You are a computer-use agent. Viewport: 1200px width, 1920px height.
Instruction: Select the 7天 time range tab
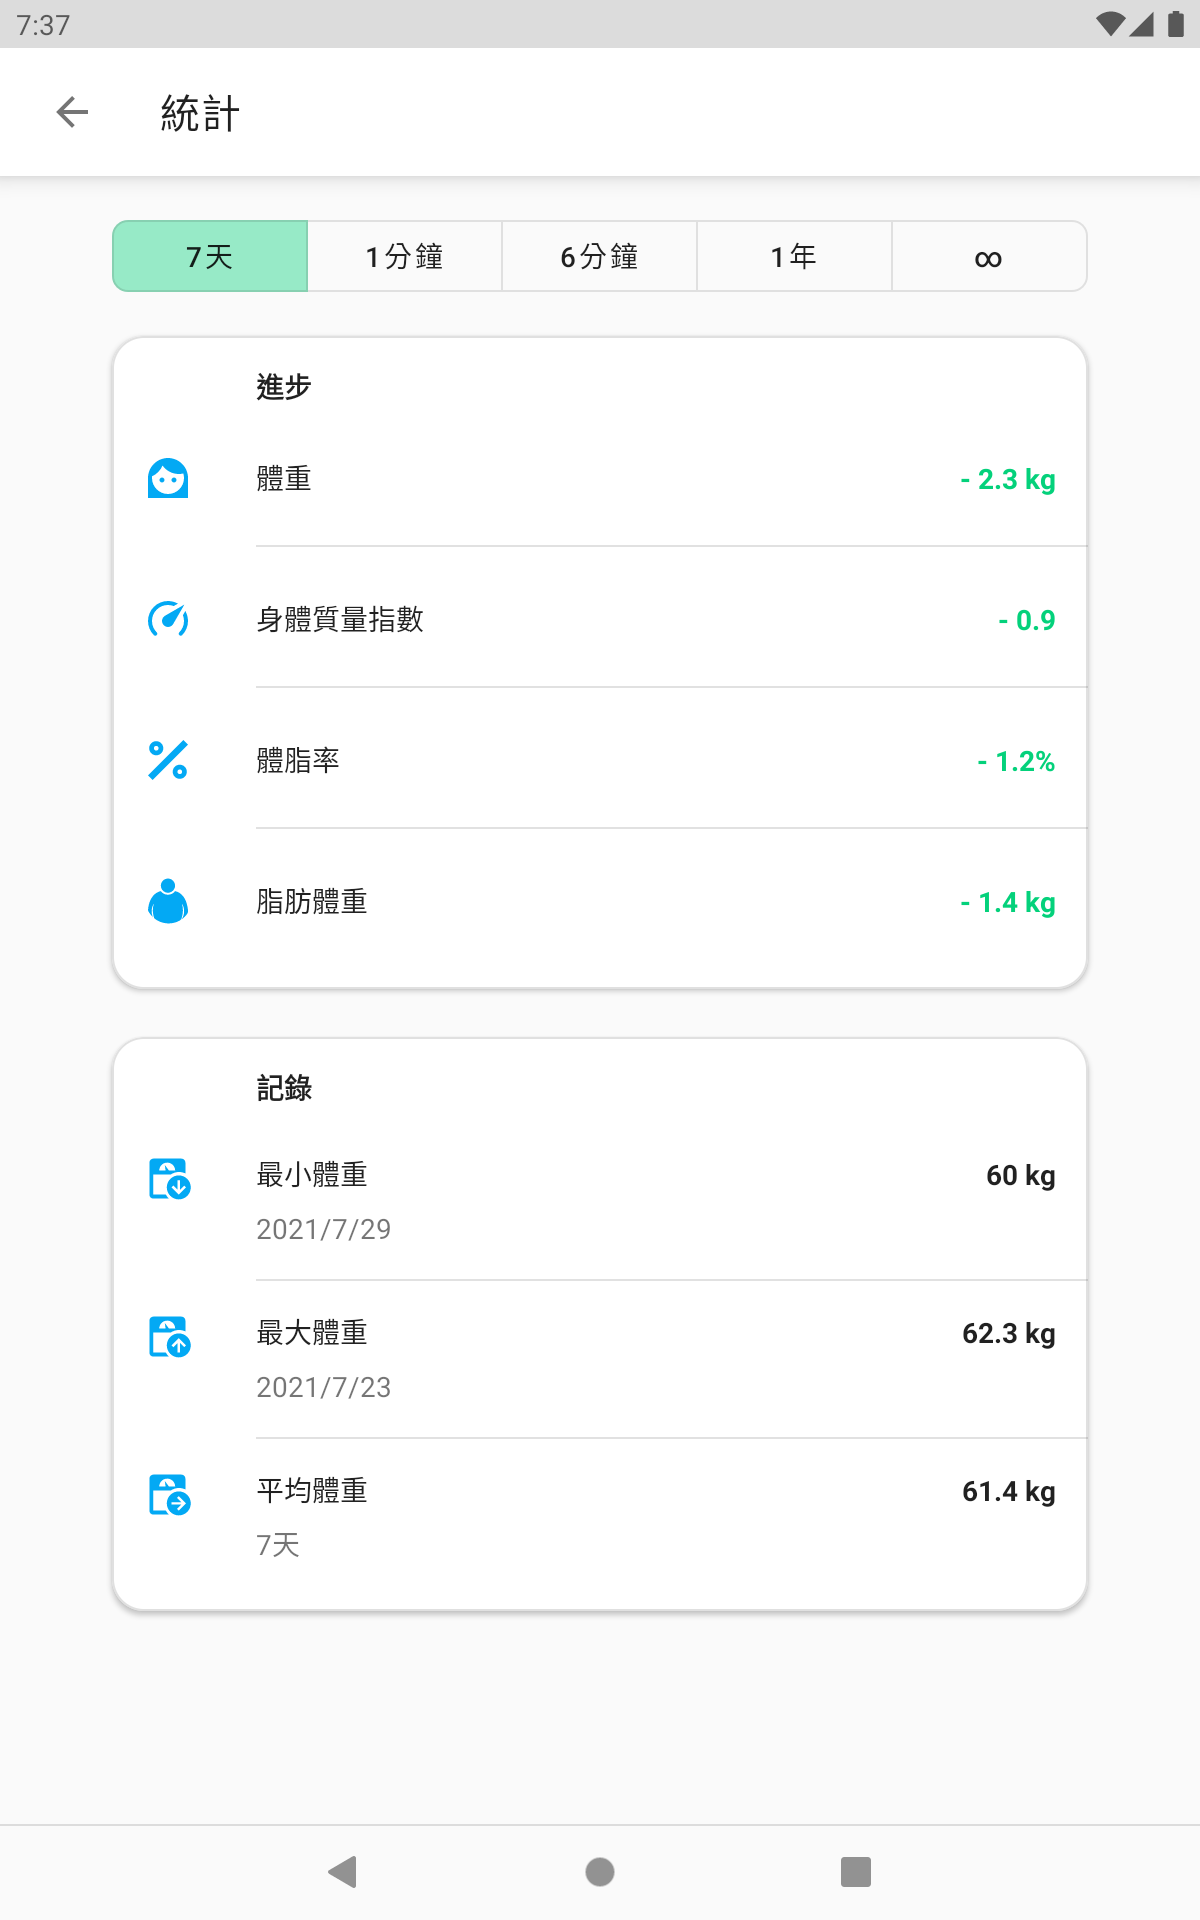(x=210, y=257)
